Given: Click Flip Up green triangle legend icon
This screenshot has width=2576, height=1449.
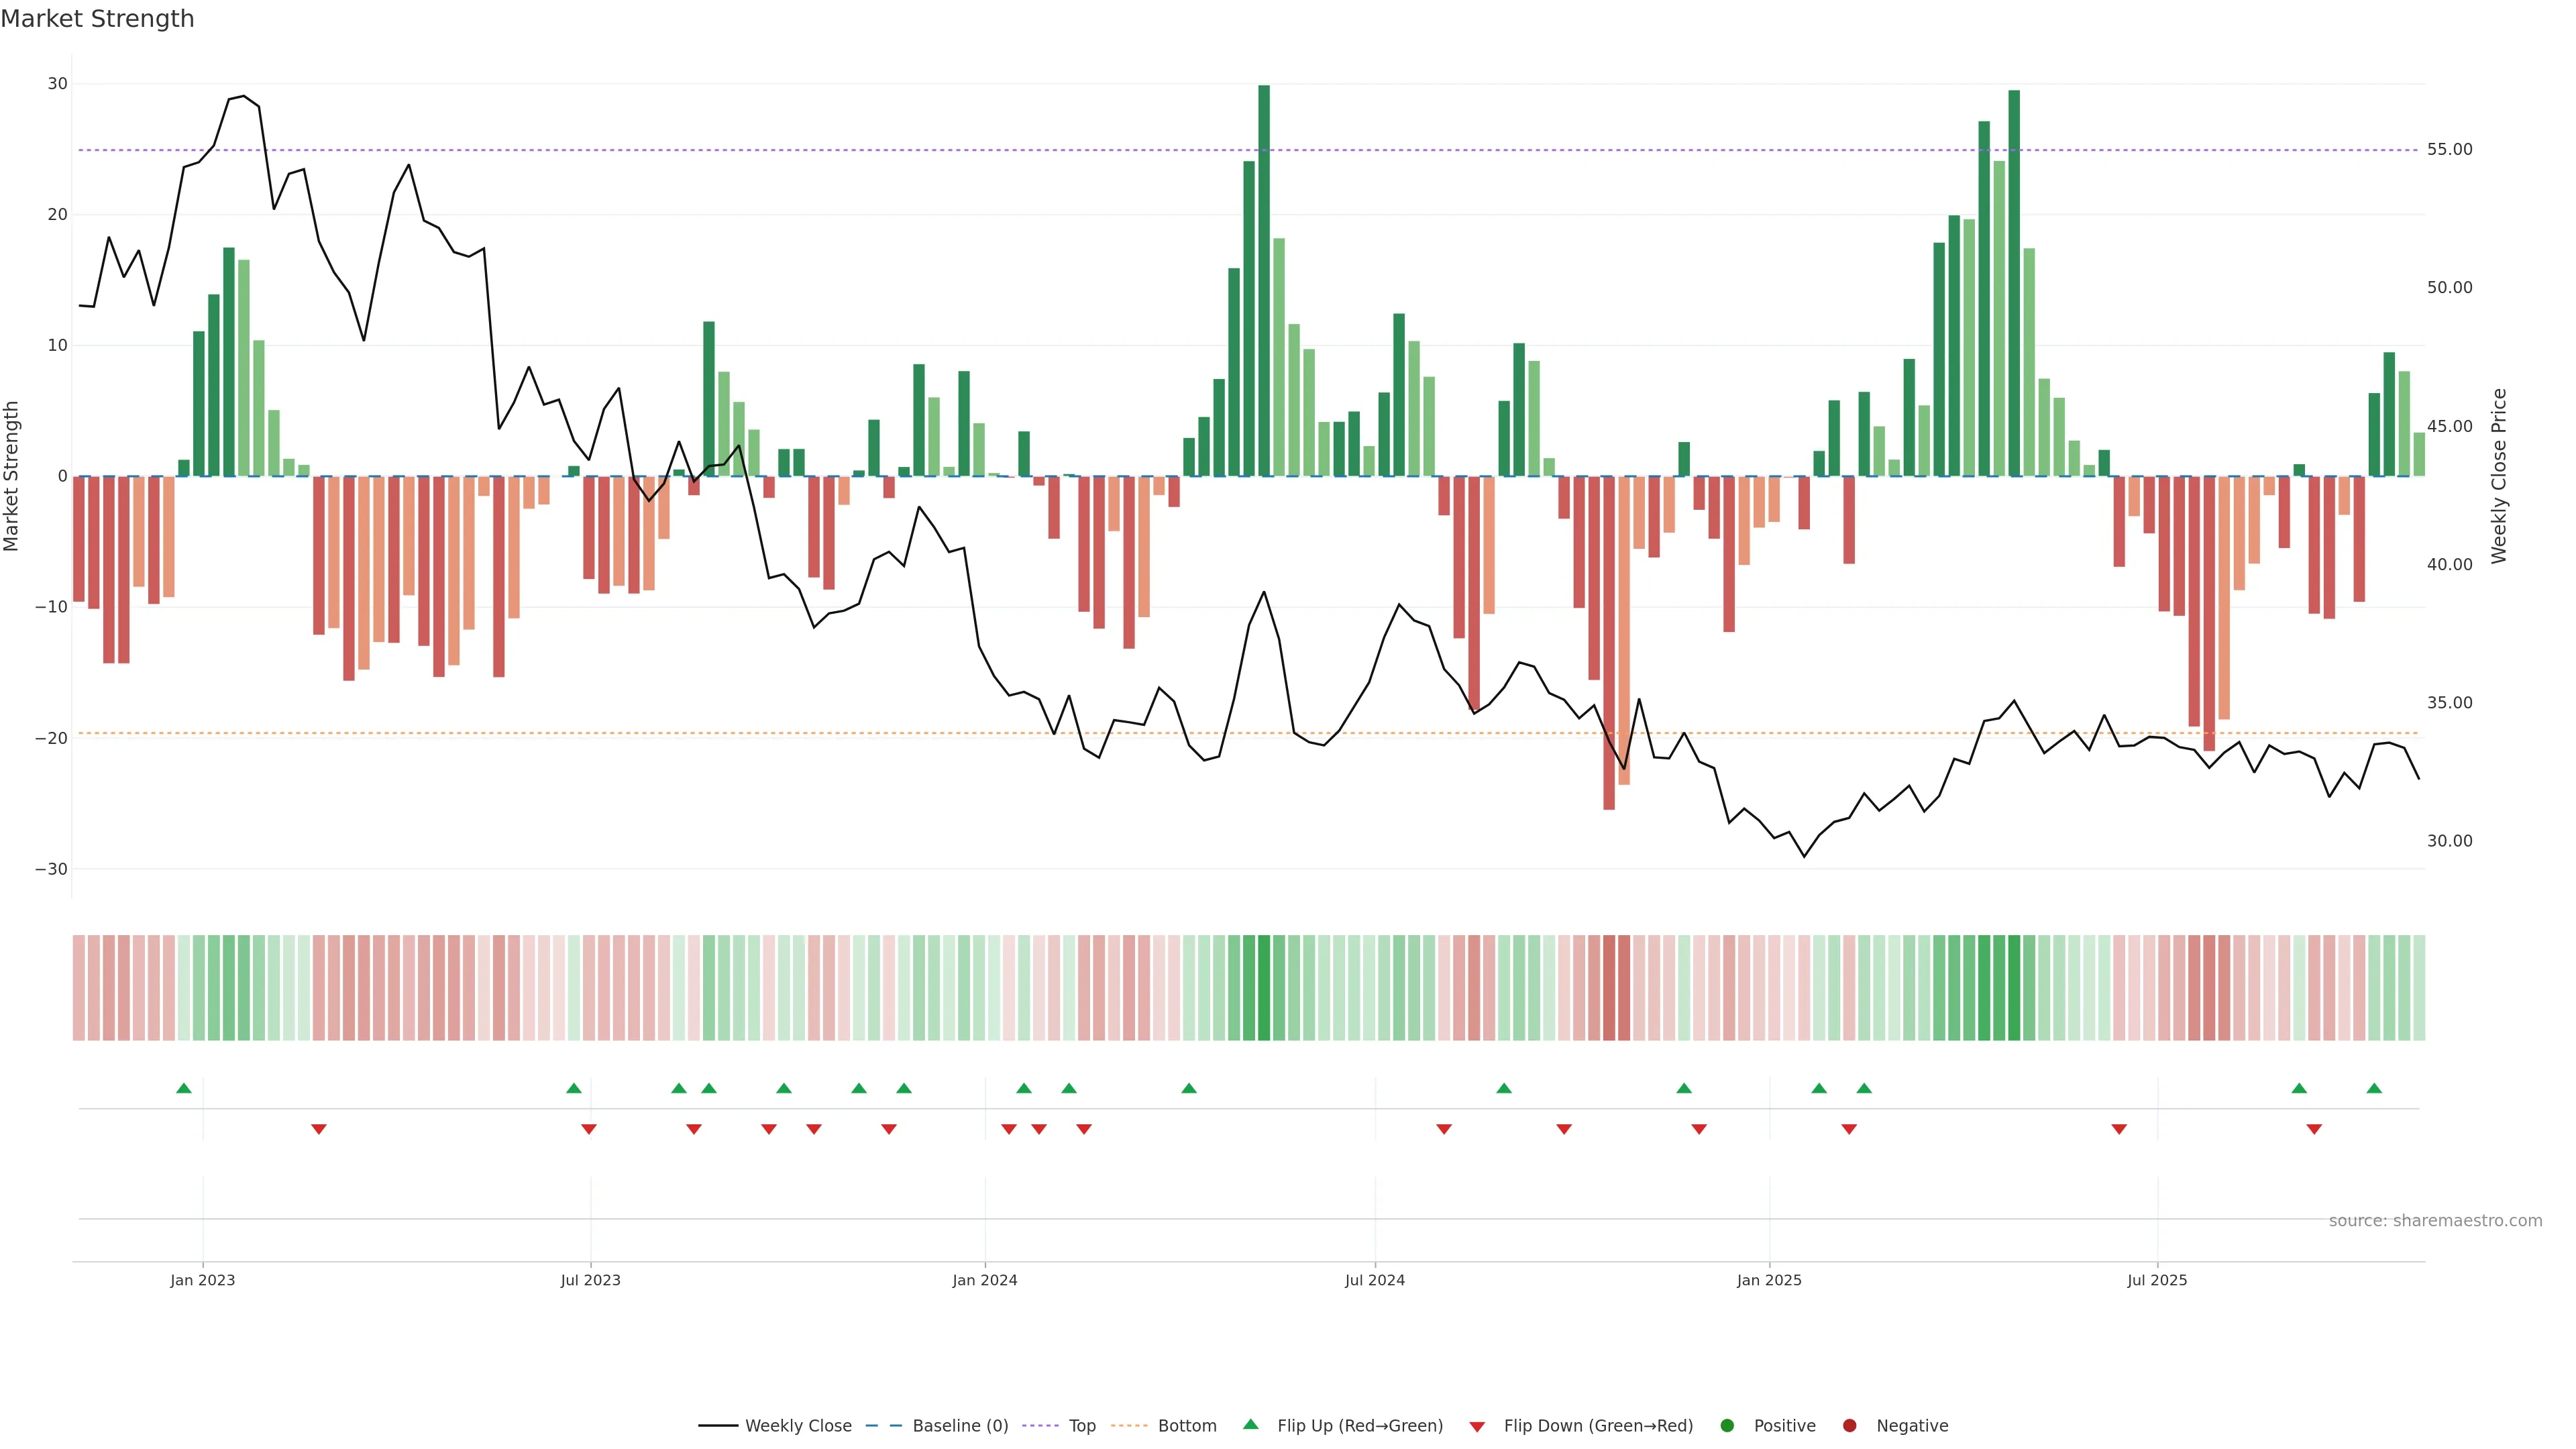Looking at the screenshot, I should coord(1250,1425).
